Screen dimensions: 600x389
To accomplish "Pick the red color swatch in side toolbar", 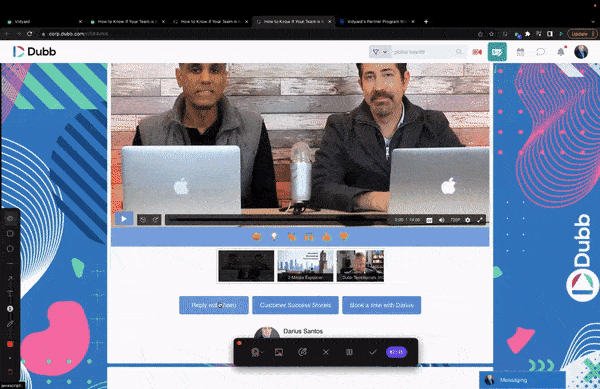I will tap(10, 344).
